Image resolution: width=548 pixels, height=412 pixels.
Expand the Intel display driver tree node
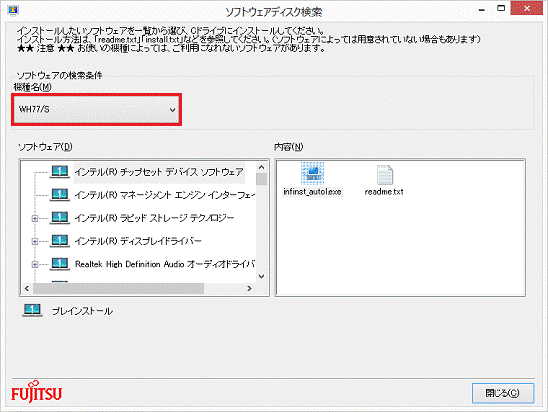tap(35, 241)
